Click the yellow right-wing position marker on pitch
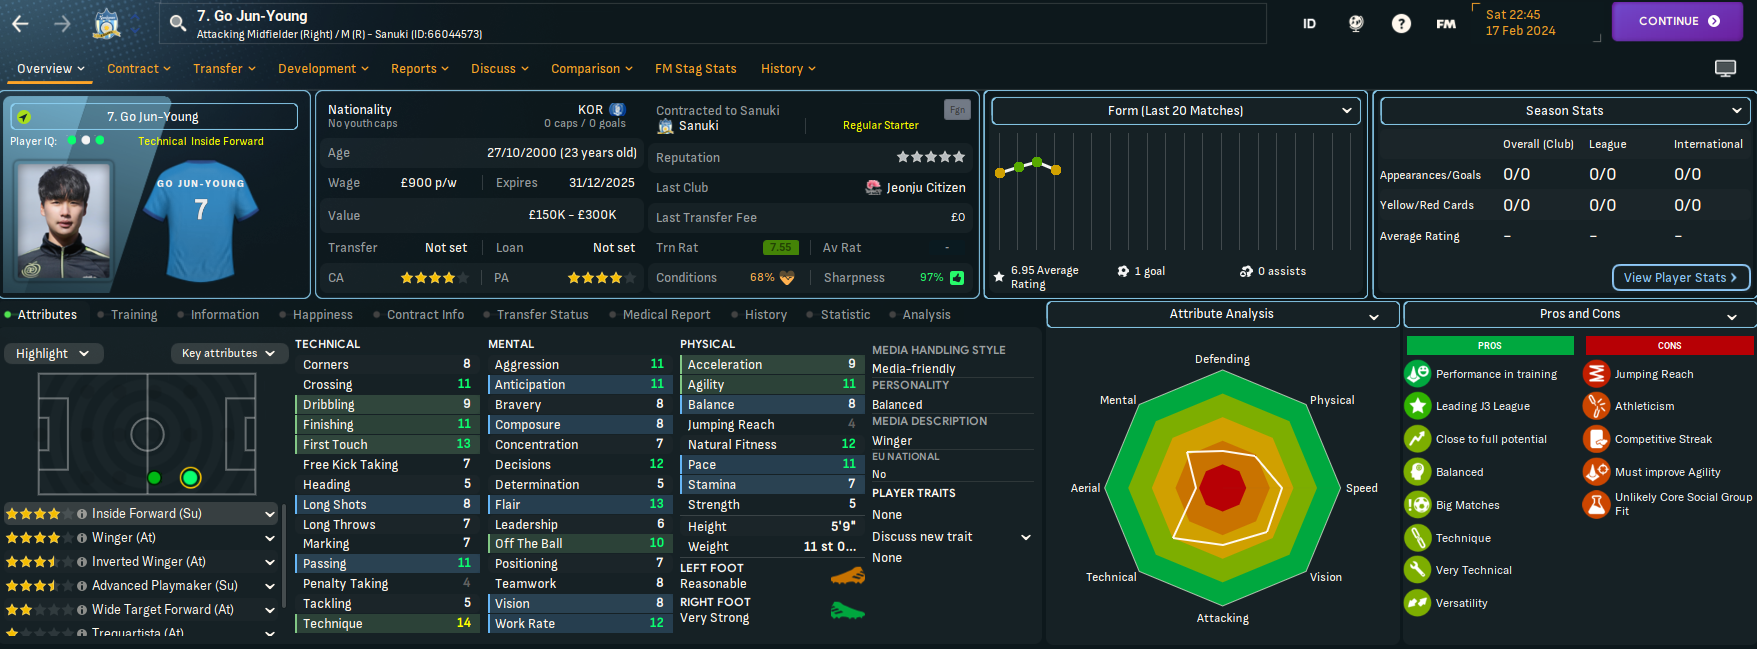Image resolution: width=1757 pixels, height=649 pixels. [x=190, y=478]
